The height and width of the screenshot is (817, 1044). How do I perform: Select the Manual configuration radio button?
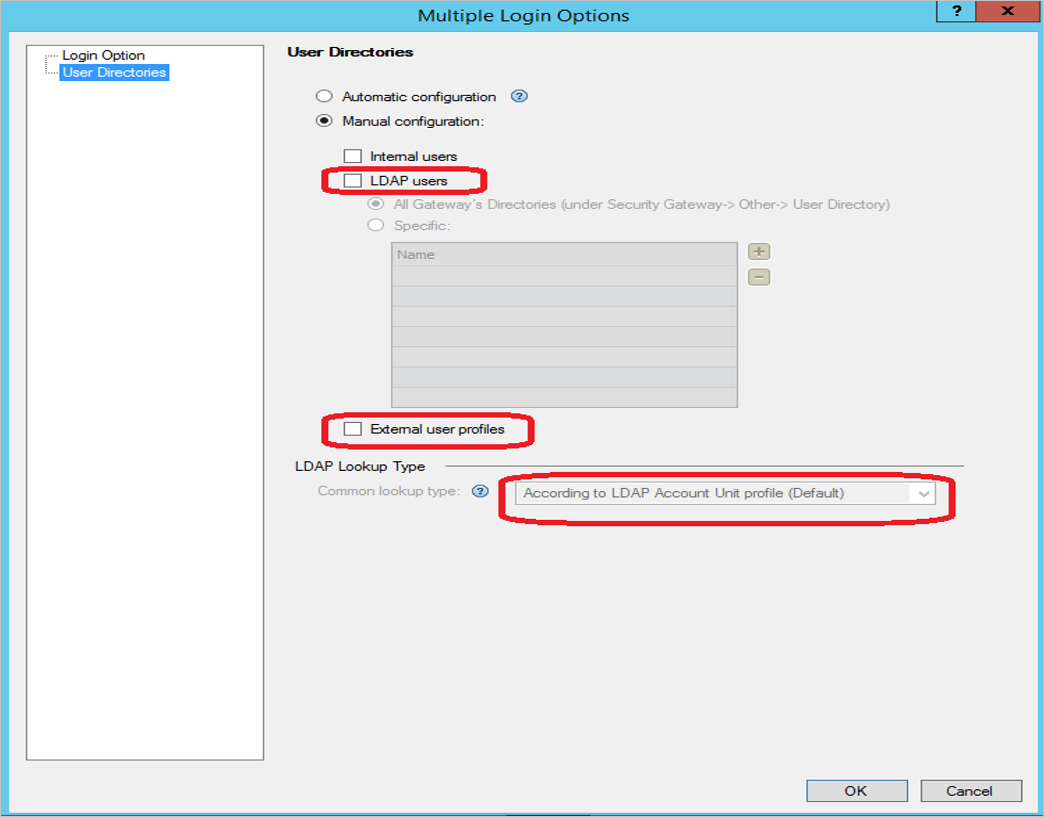[323, 119]
